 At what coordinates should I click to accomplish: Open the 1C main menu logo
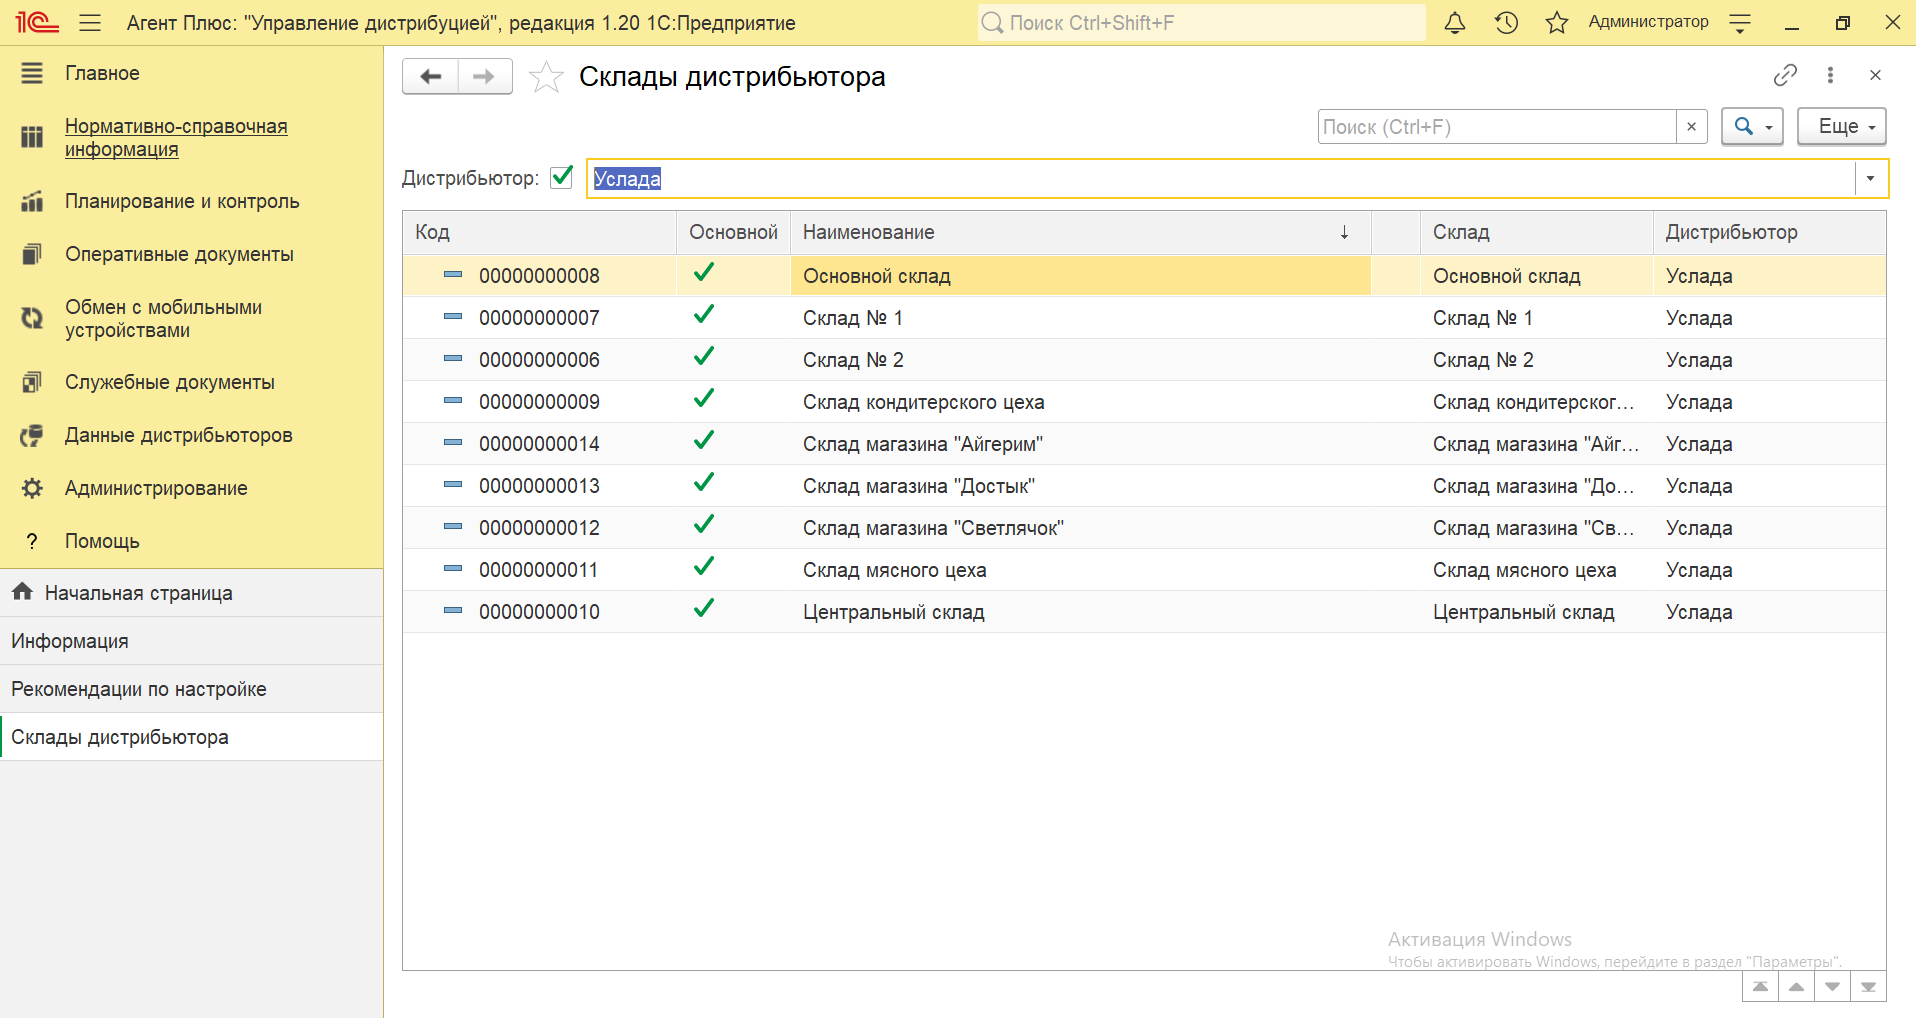point(37,22)
